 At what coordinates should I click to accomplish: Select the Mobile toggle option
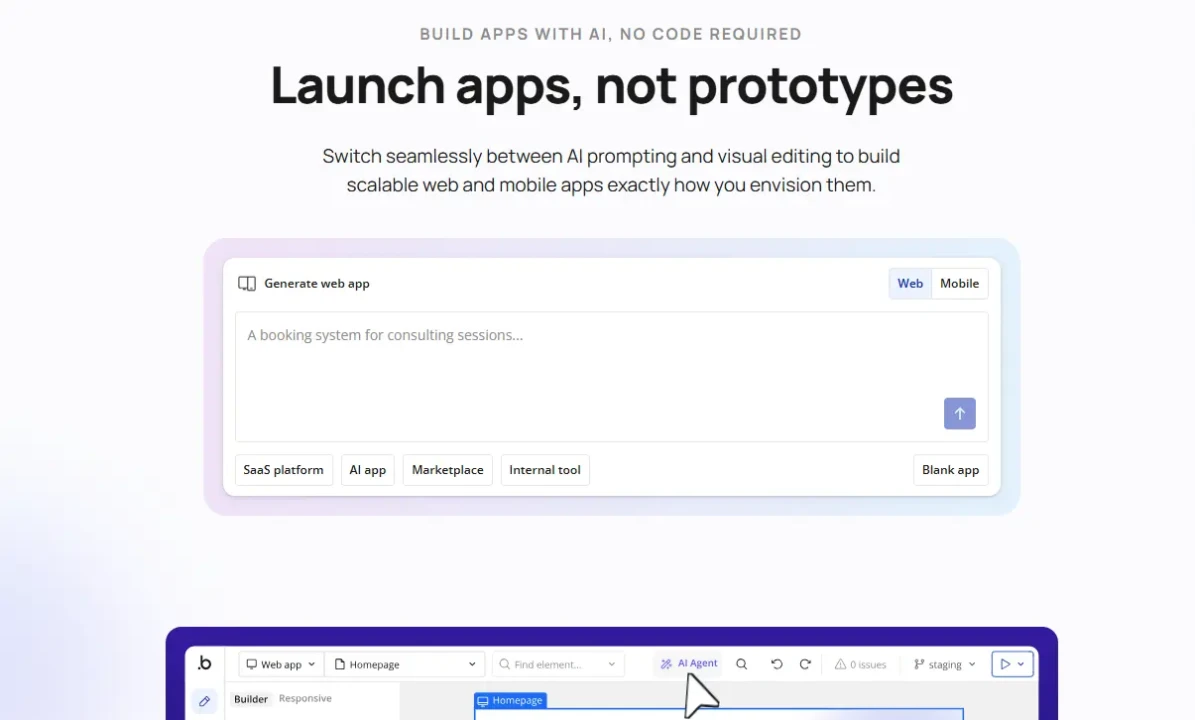coord(960,283)
